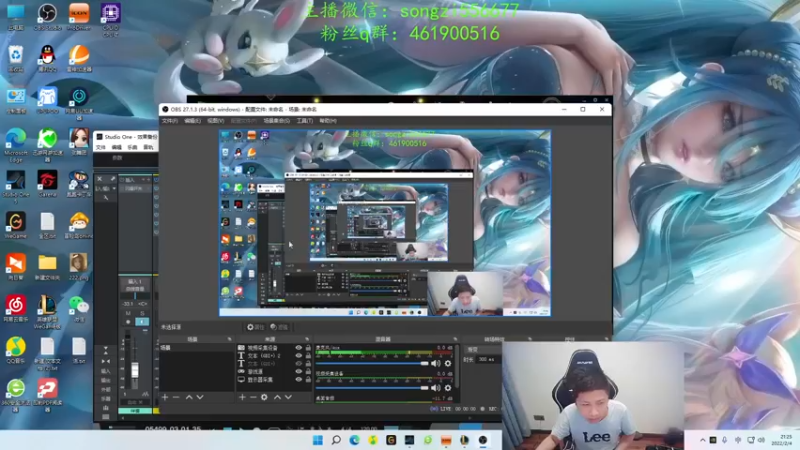Pop out the 来源 dock panel
Screen dimensions: 800x450
307,339
